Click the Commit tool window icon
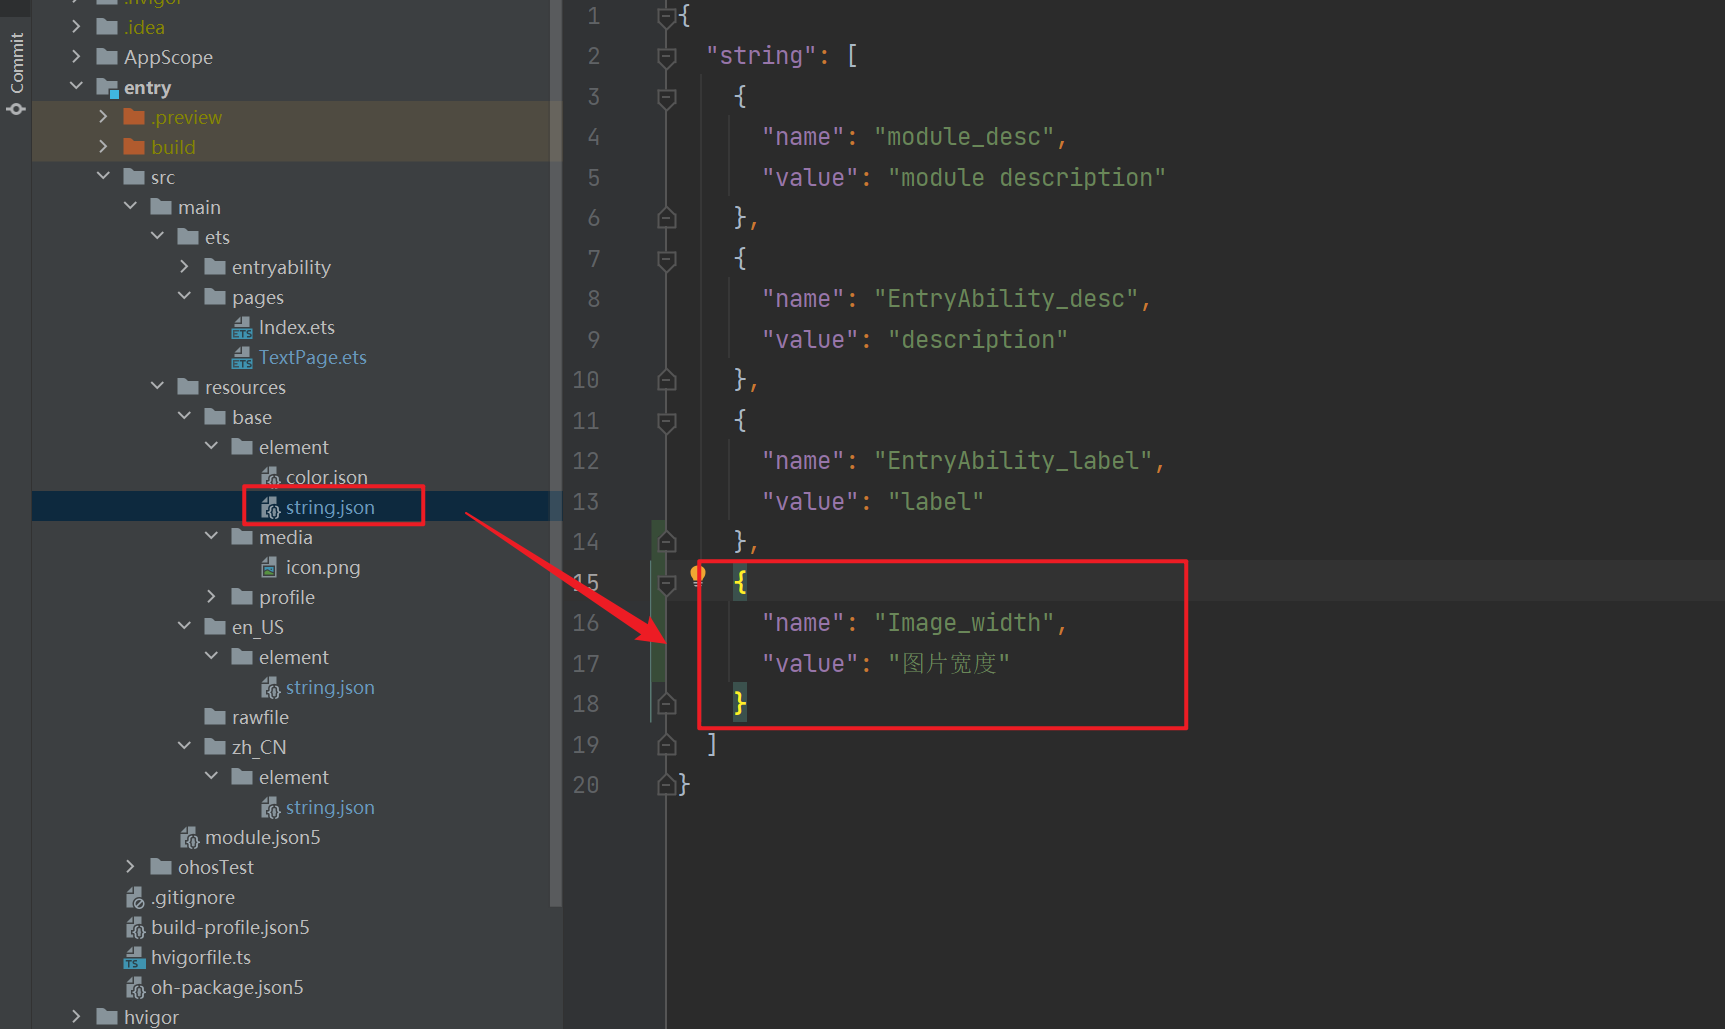 (16, 74)
